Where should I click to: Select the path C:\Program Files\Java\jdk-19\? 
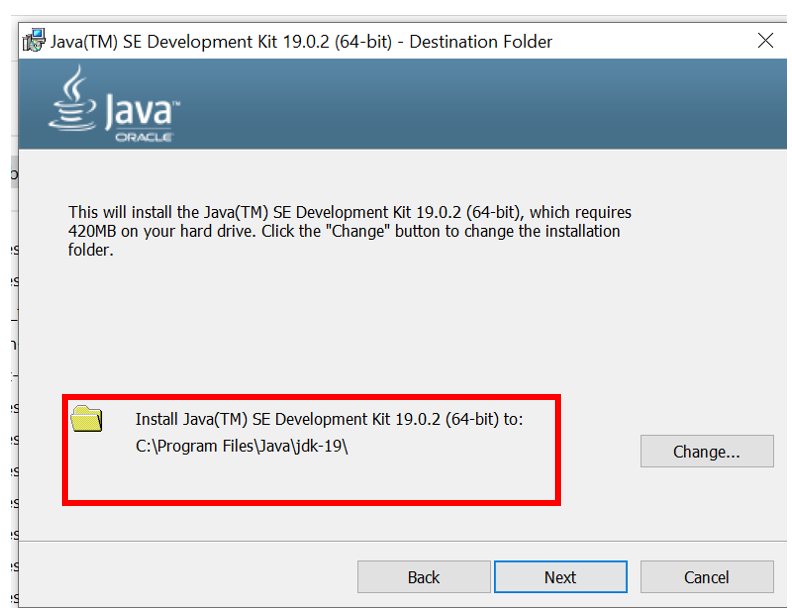pos(241,446)
